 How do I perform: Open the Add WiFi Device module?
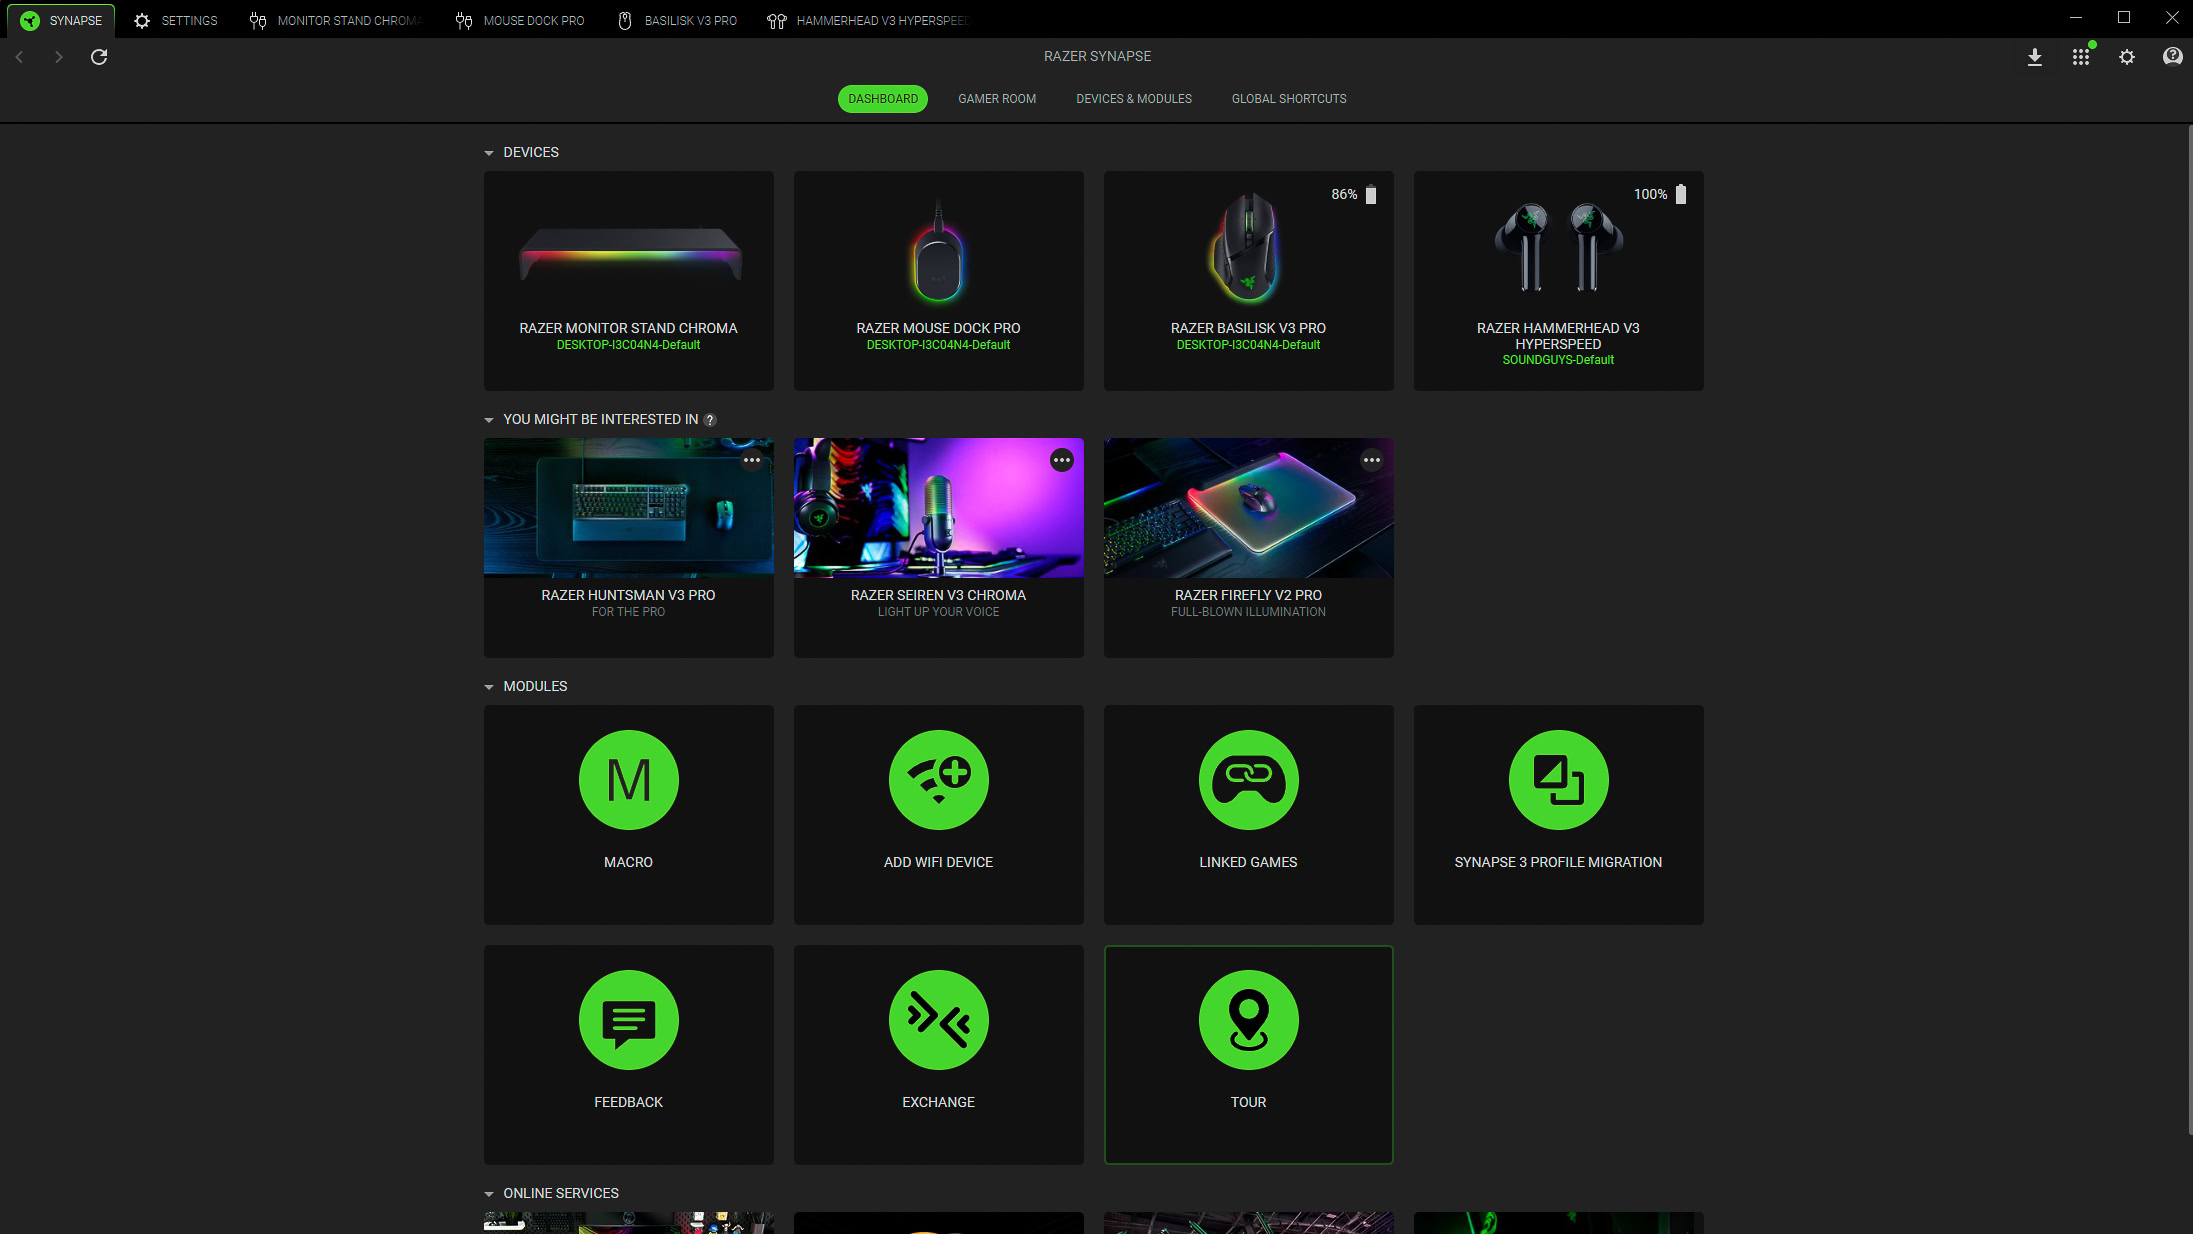click(x=938, y=814)
